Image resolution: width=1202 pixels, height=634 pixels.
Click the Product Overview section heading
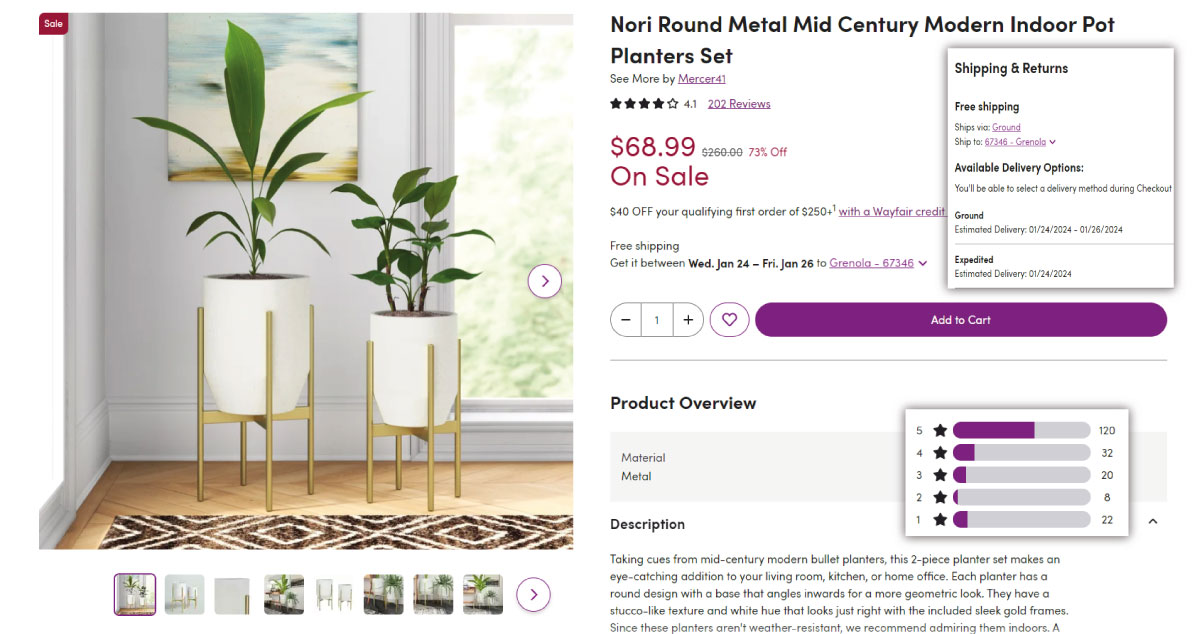click(x=683, y=403)
